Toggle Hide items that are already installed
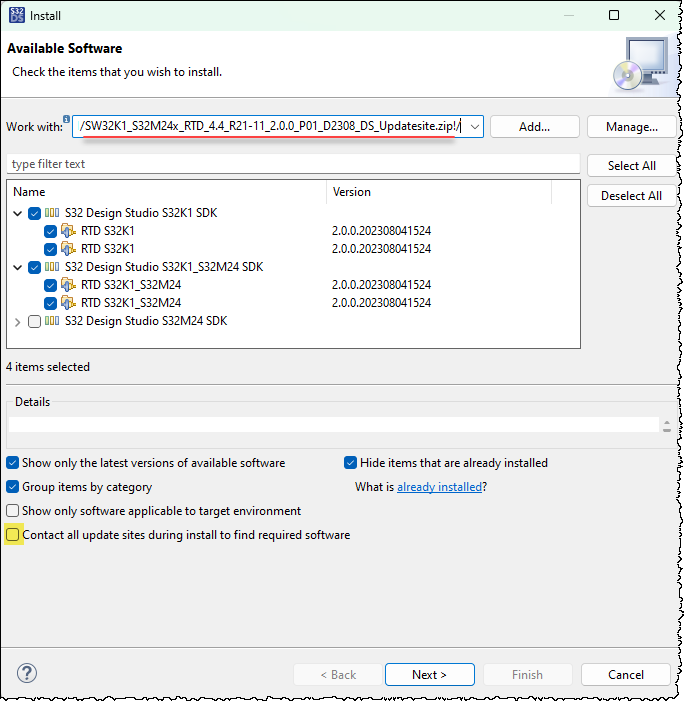The height and width of the screenshot is (701, 684). [350, 463]
